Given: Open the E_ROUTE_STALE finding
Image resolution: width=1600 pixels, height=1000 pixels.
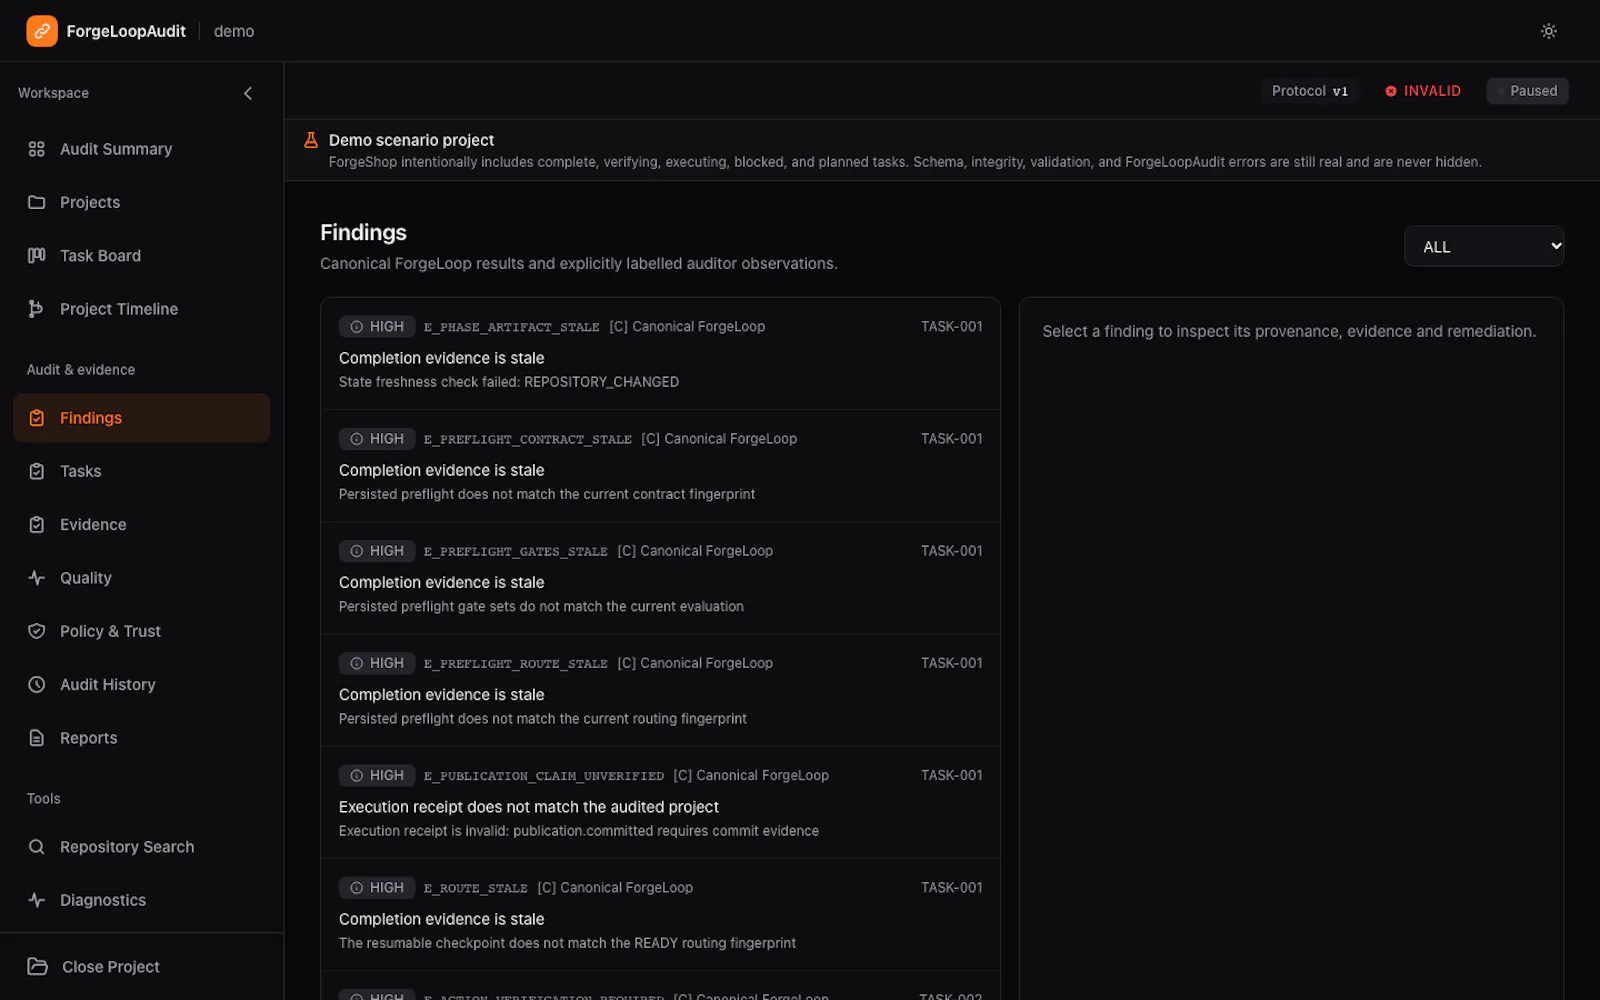Looking at the screenshot, I should [660, 914].
